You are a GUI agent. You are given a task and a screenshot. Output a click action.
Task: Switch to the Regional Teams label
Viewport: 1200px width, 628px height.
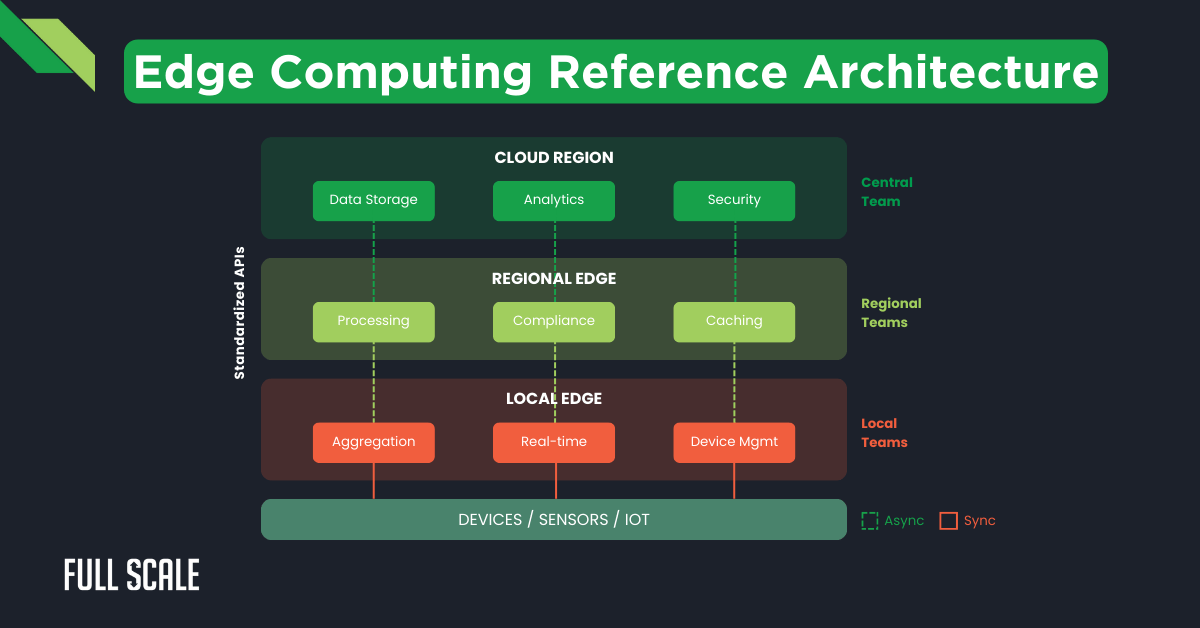coord(891,312)
